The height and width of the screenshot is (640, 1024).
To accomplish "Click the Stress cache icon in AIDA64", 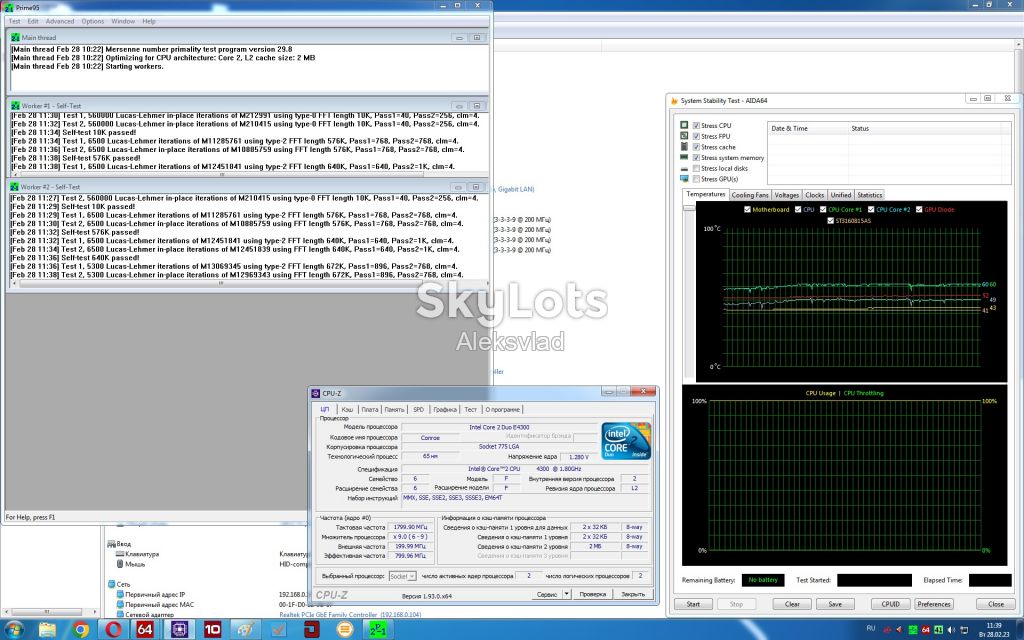I will tap(684, 146).
